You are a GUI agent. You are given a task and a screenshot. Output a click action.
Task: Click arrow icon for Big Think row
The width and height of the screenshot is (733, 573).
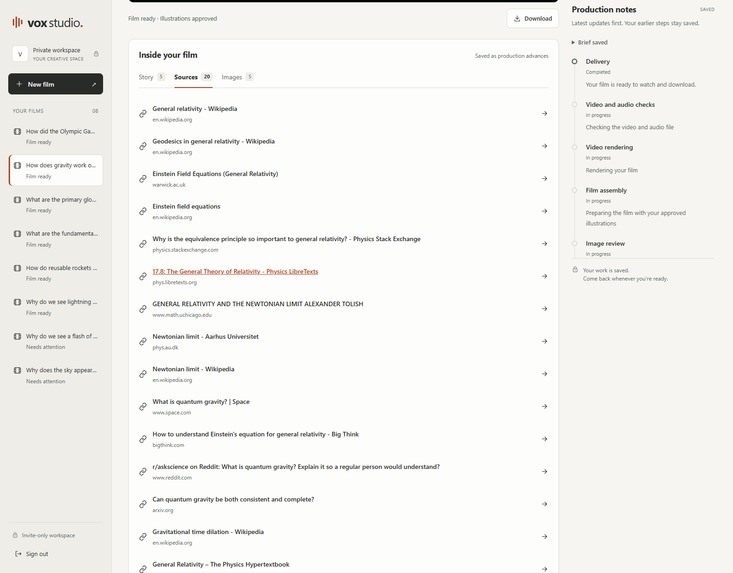[545, 439]
